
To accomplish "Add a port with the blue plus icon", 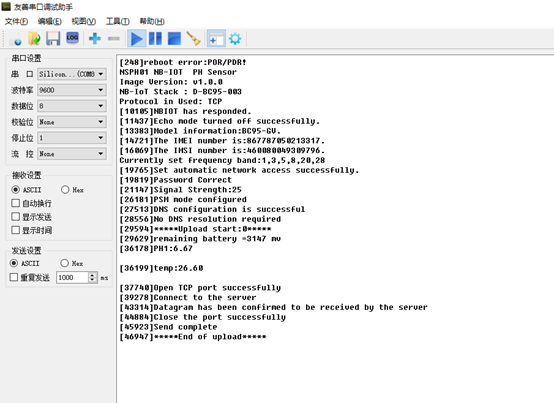I will tap(95, 38).
